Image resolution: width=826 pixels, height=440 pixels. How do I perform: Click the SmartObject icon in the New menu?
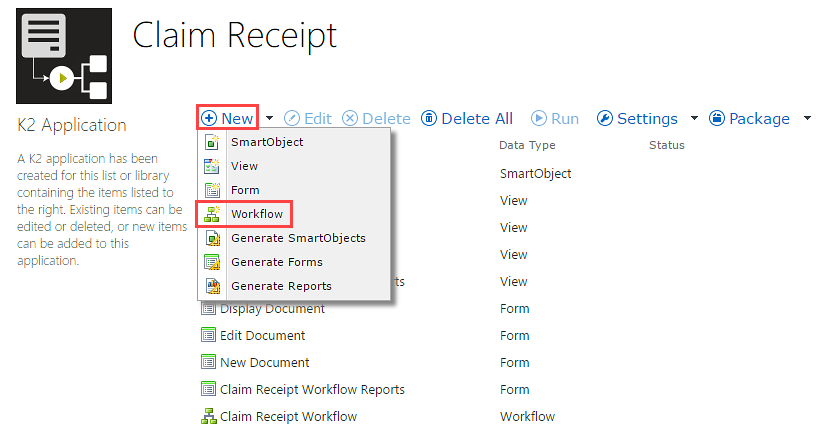pos(212,142)
